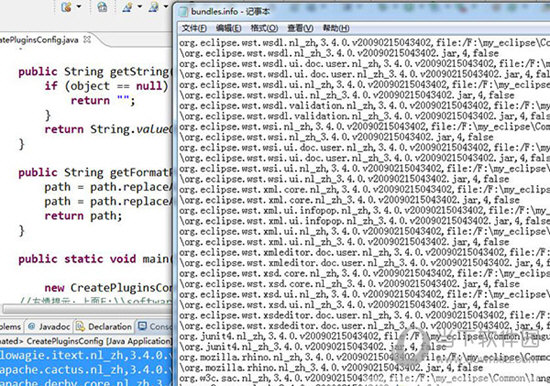Click Notepad line '\org.junit4.nl_zh_3.4.0...jar'

(313, 347)
